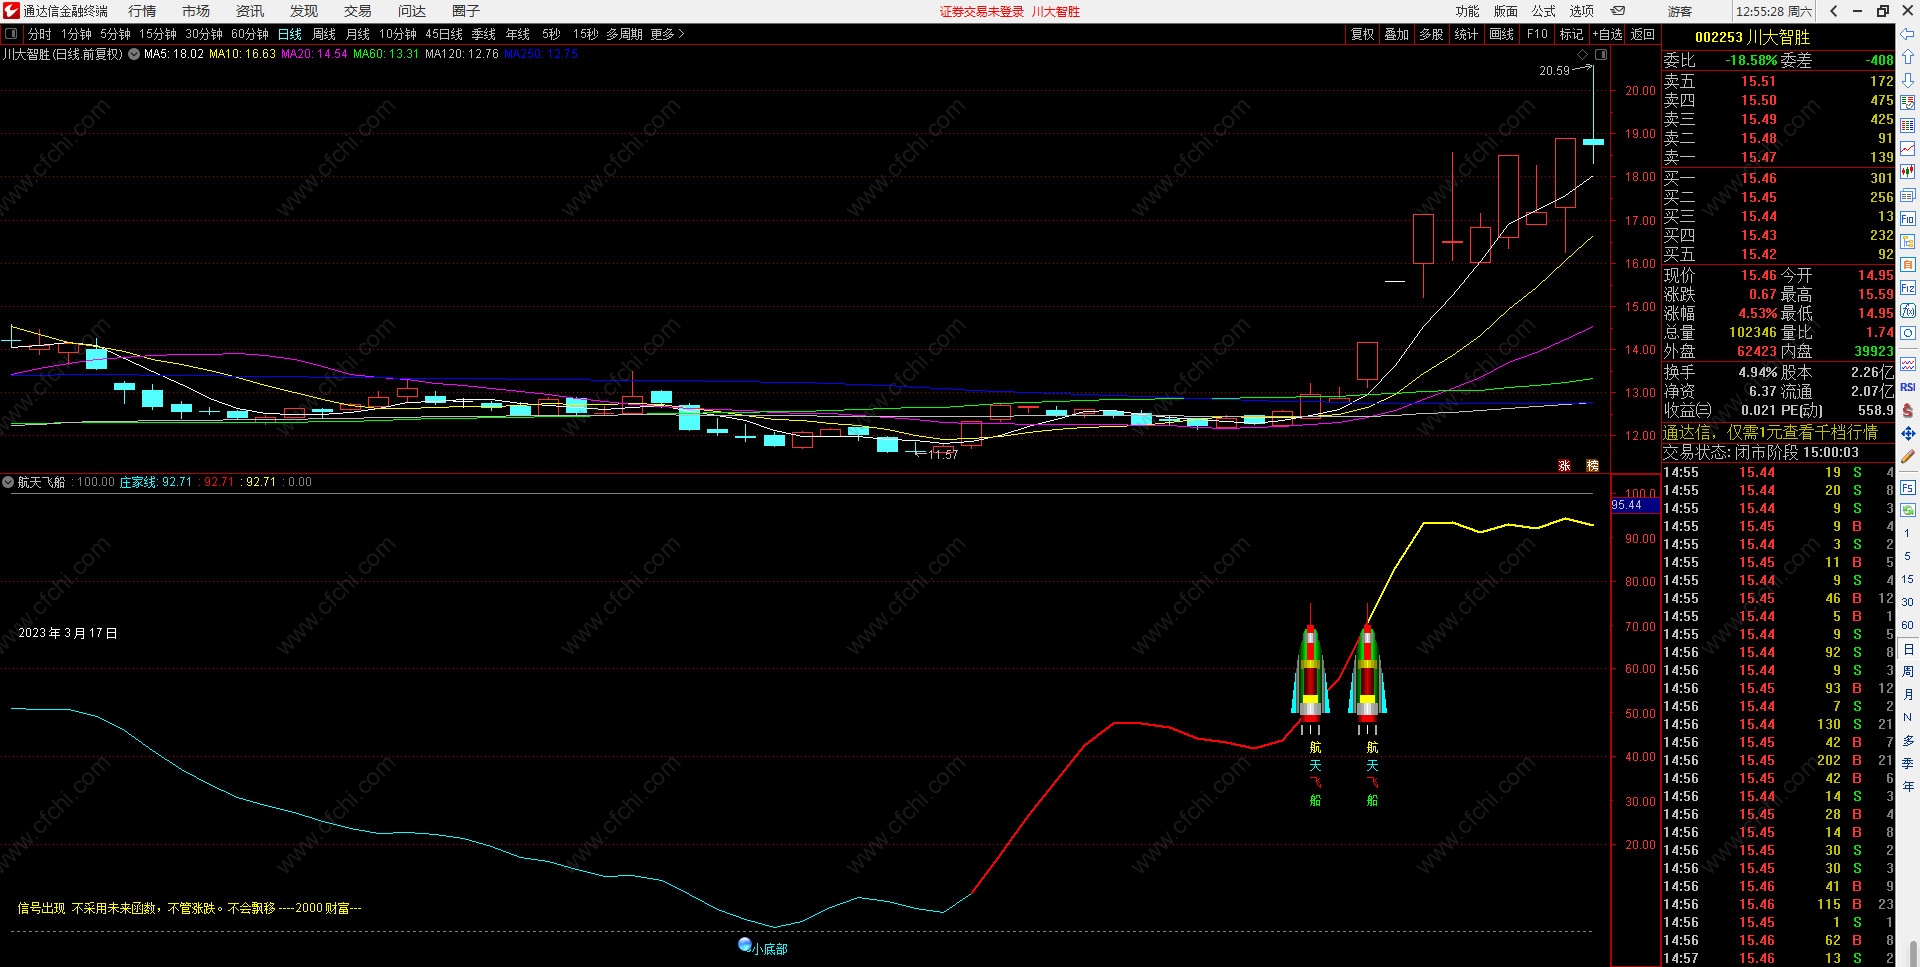
Task: Click the wave indicator chart icon
Action: tap(1908, 364)
